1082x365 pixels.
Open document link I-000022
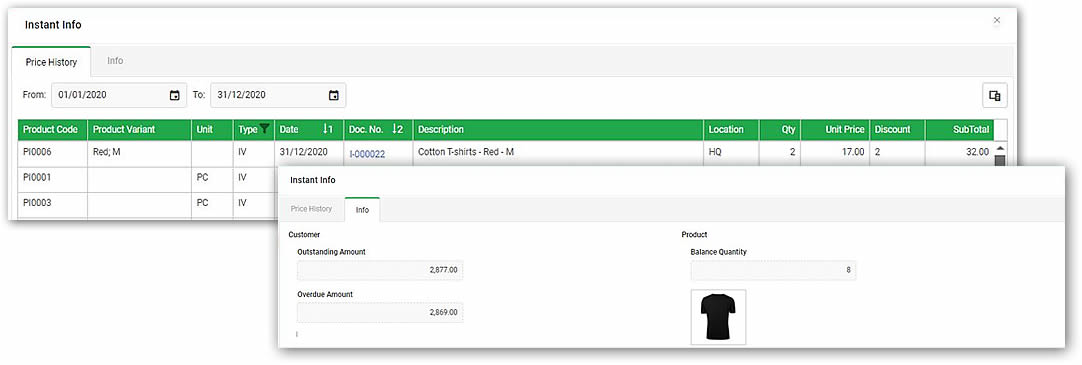point(367,154)
